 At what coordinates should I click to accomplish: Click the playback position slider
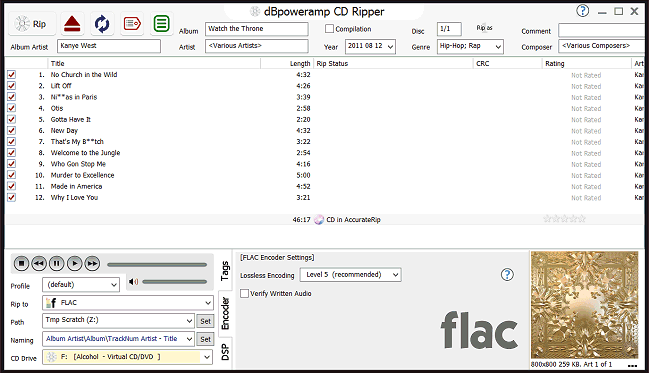(x=157, y=265)
